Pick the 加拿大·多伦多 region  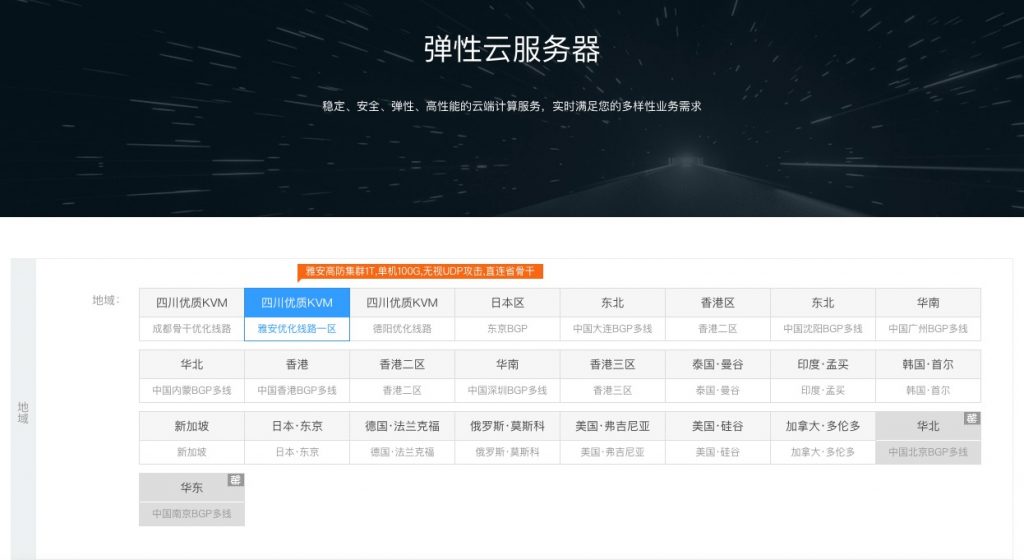click(x=823, y=438)
